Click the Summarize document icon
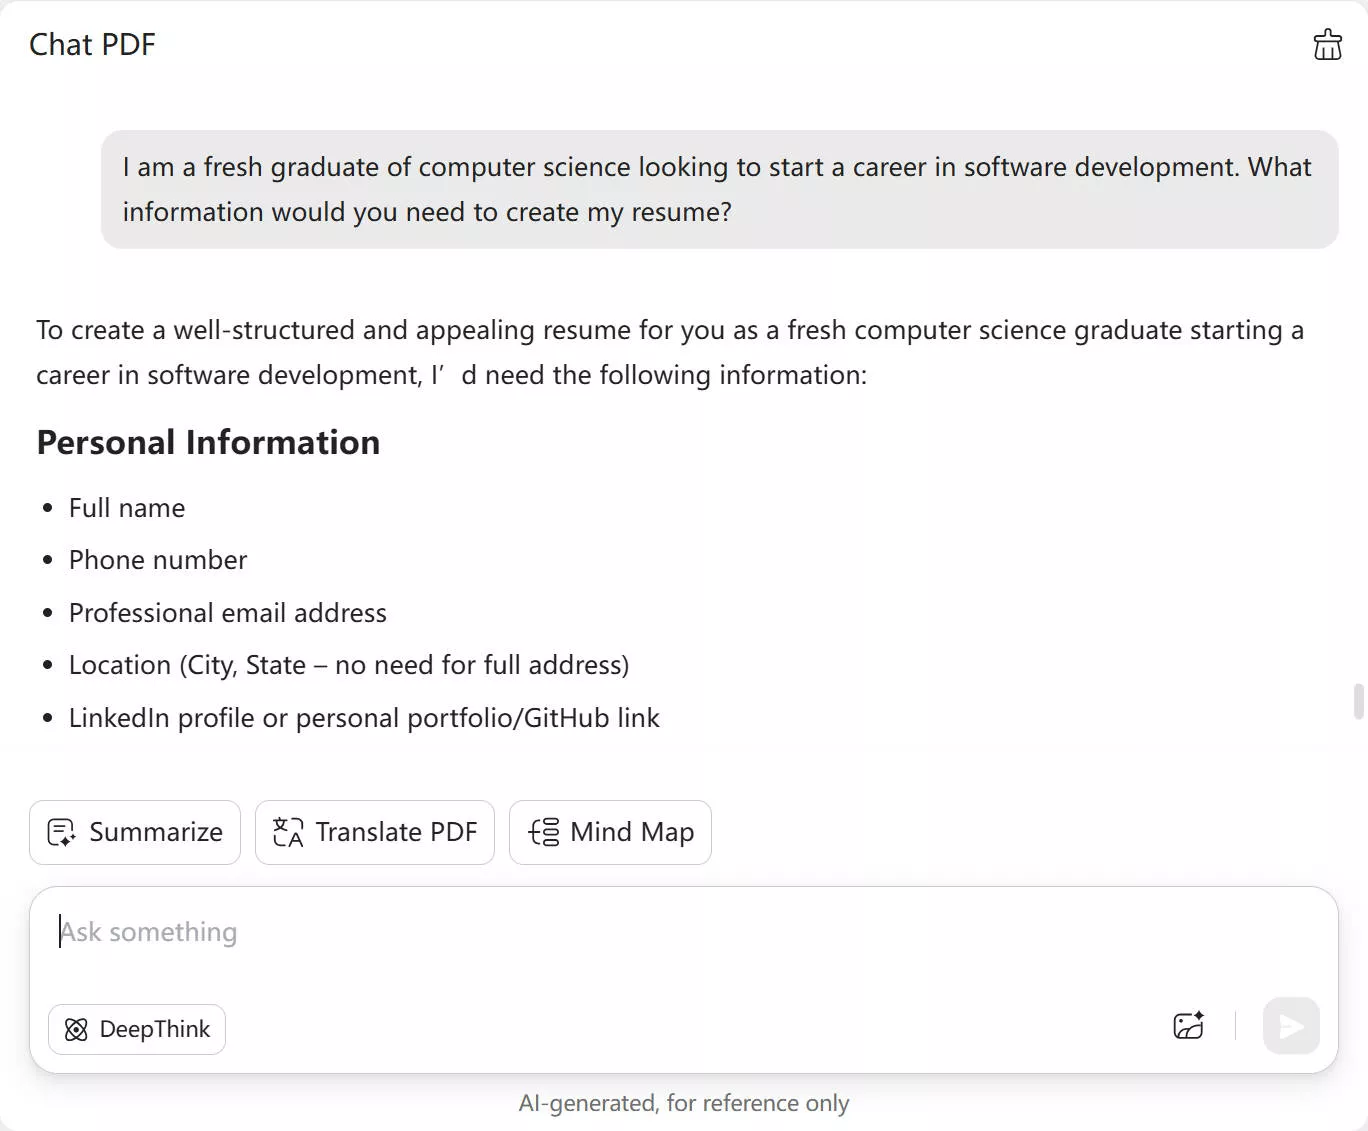Viewport: 1368px width, 1131px height. (x=62, y=832)
